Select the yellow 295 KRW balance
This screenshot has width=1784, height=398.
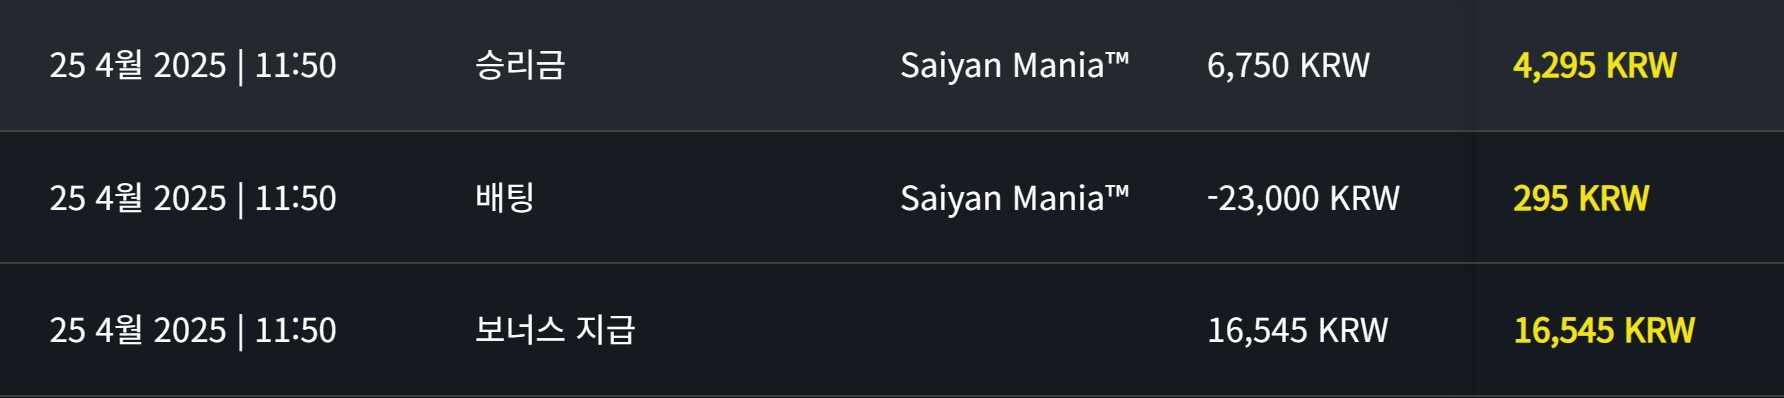click(1581, 198)
